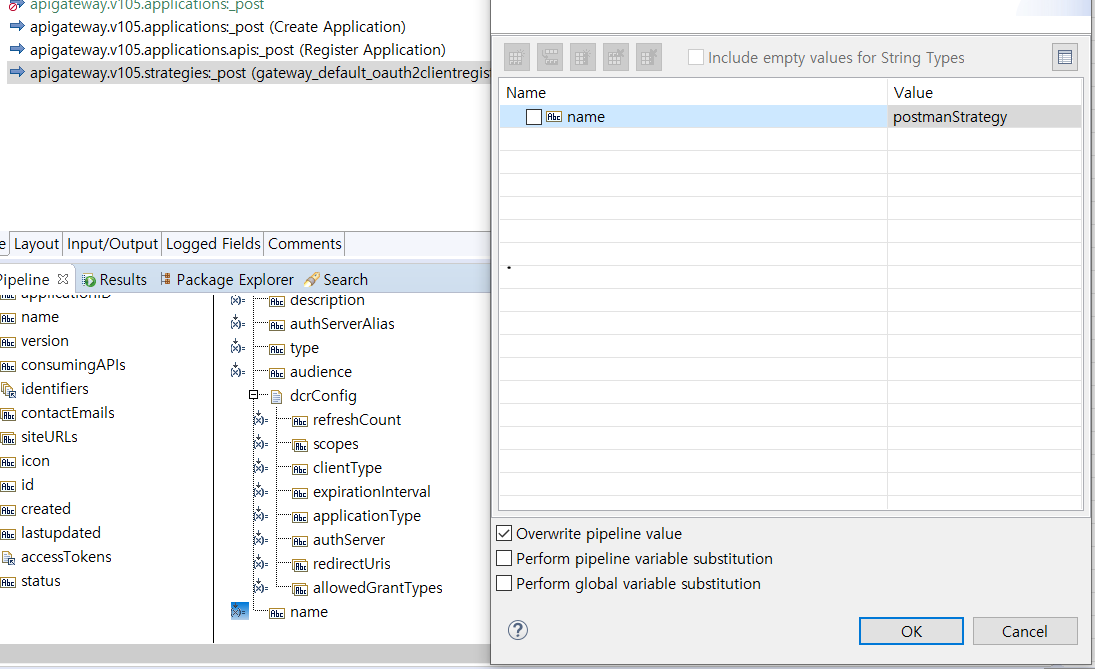Click the set value icon beside audience
The width and height of the screenshot is (1095, 669).
point(238,371)
